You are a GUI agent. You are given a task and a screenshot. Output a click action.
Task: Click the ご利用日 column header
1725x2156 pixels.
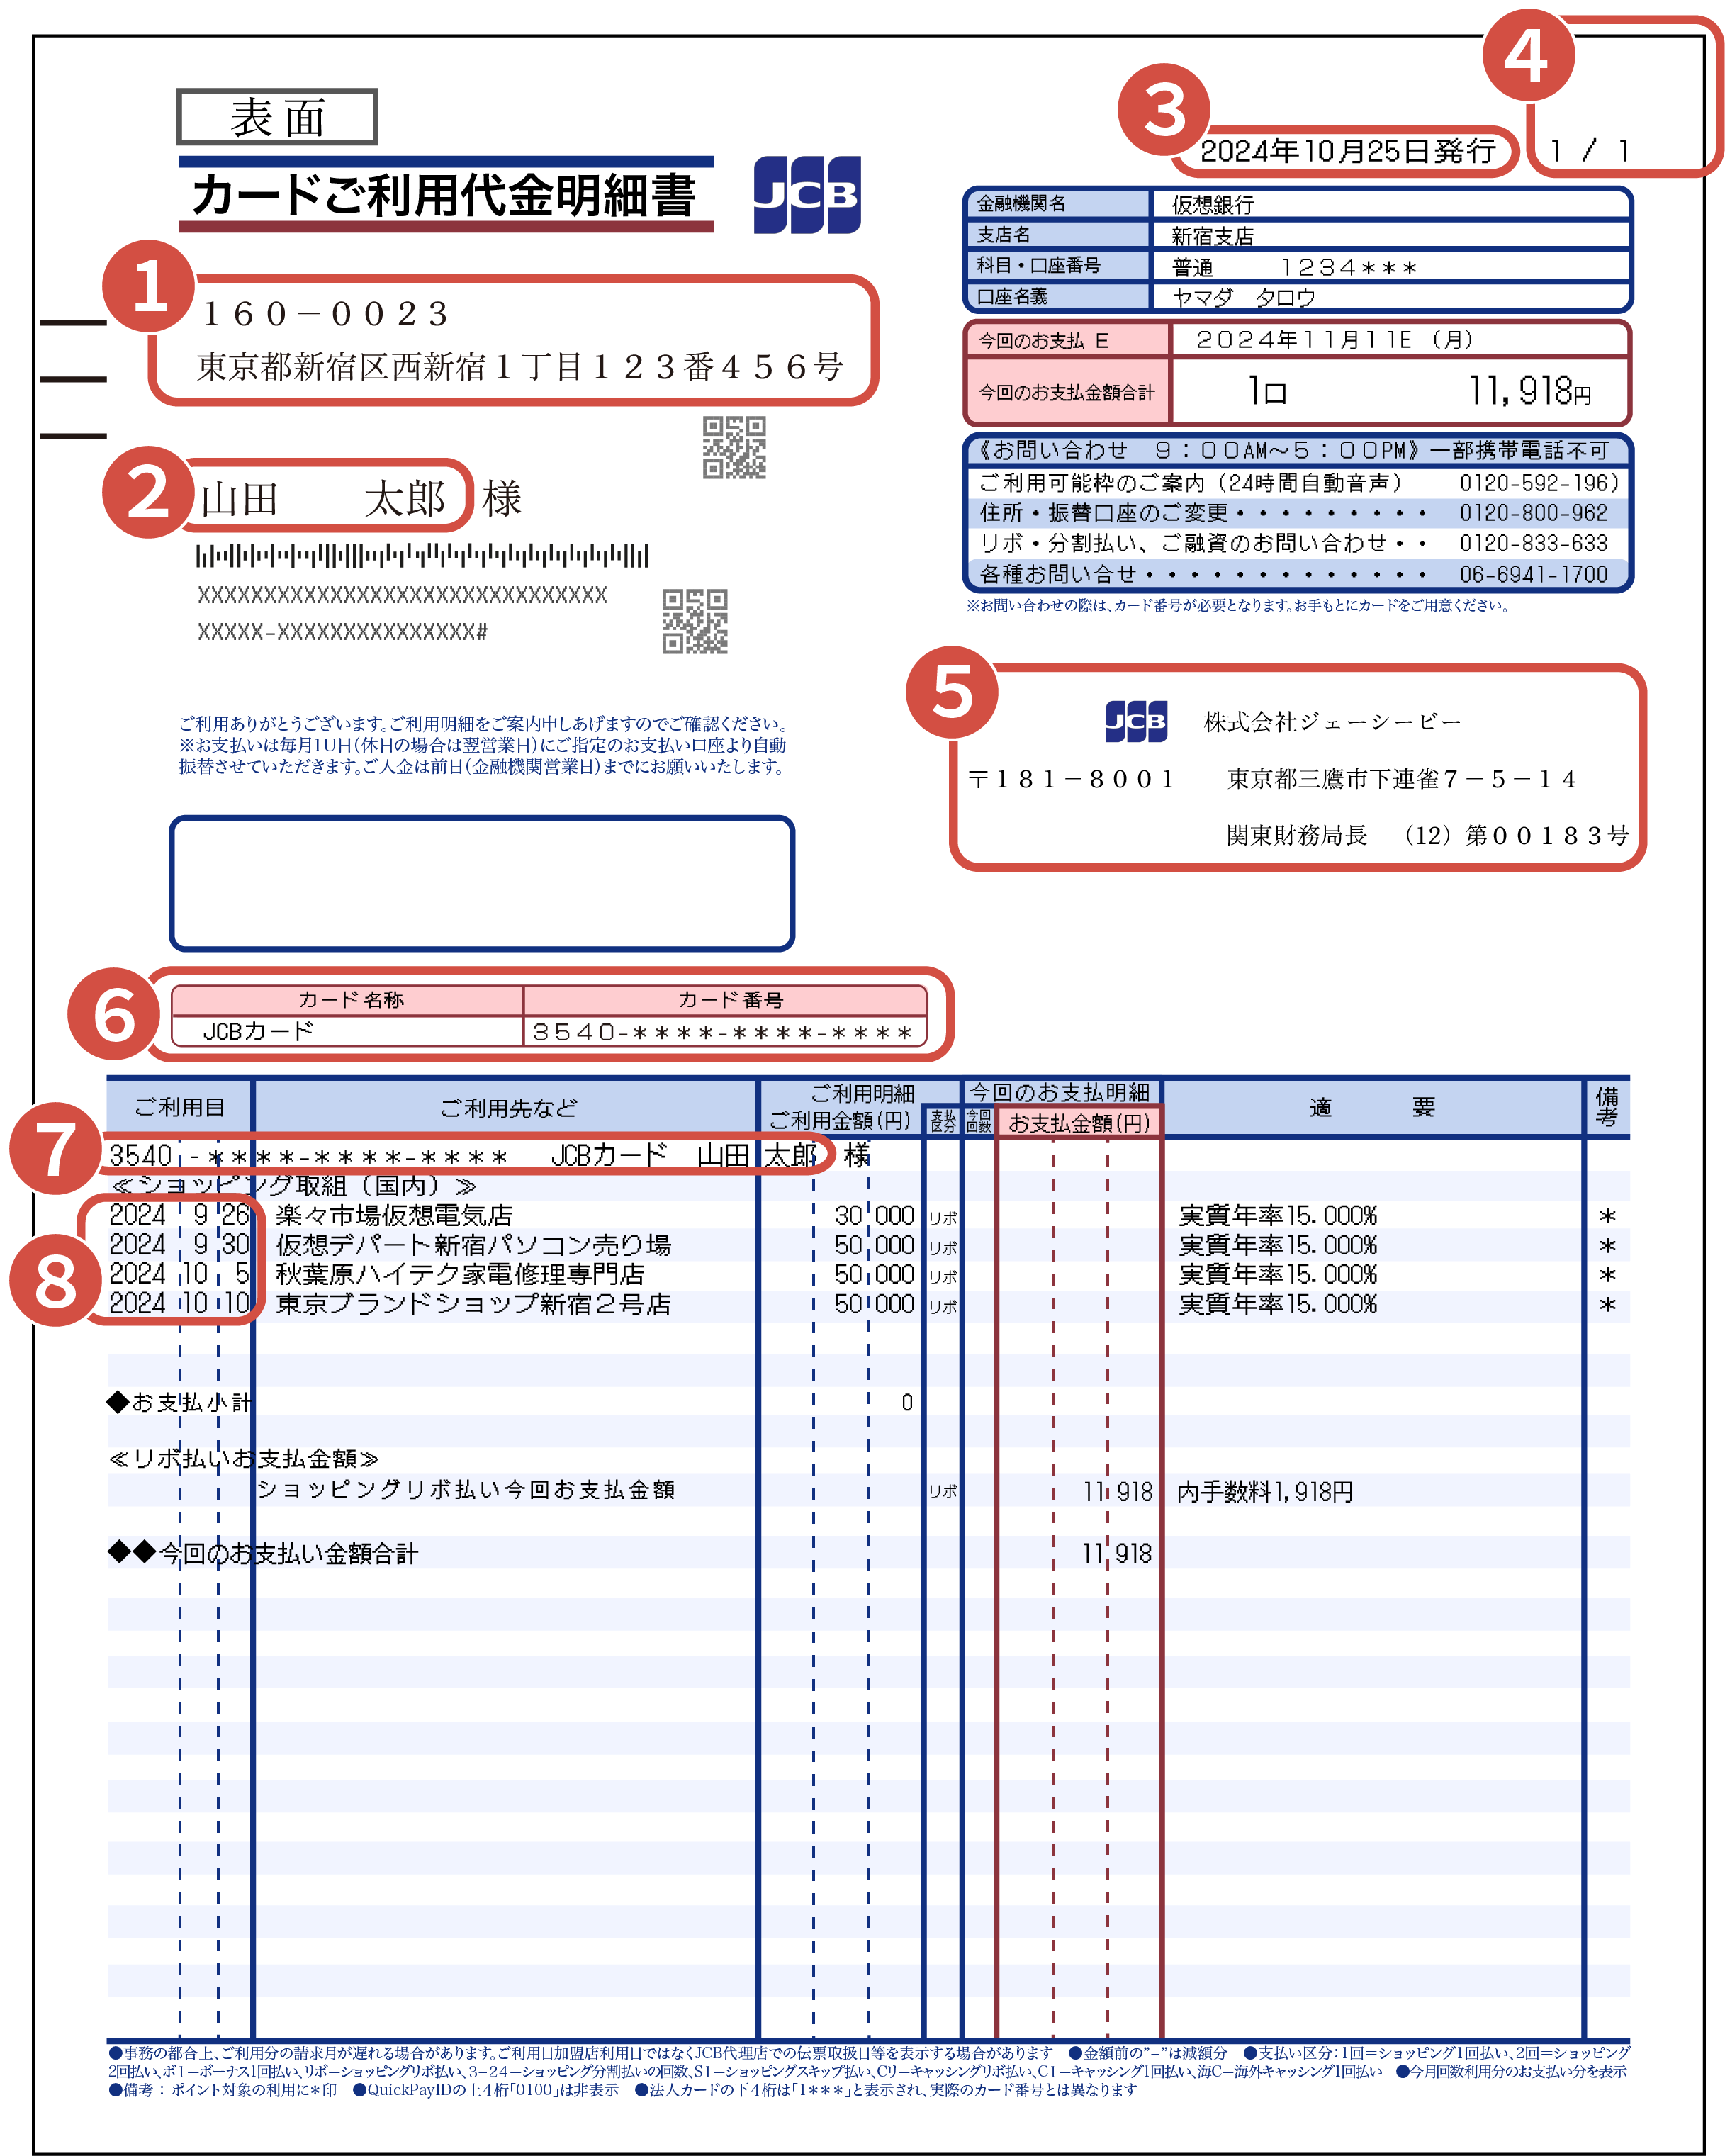coord(179,1108)
